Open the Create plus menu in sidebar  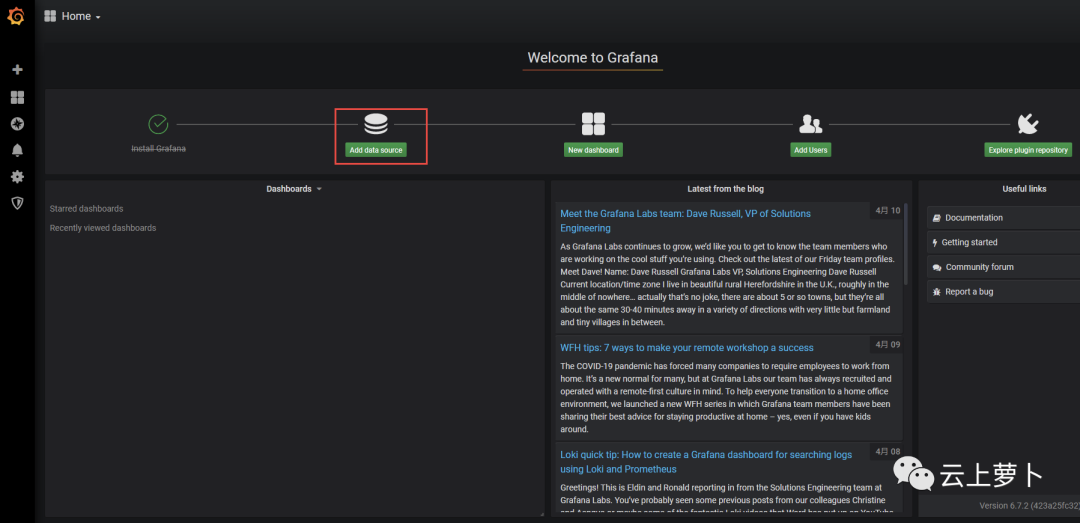17,70
